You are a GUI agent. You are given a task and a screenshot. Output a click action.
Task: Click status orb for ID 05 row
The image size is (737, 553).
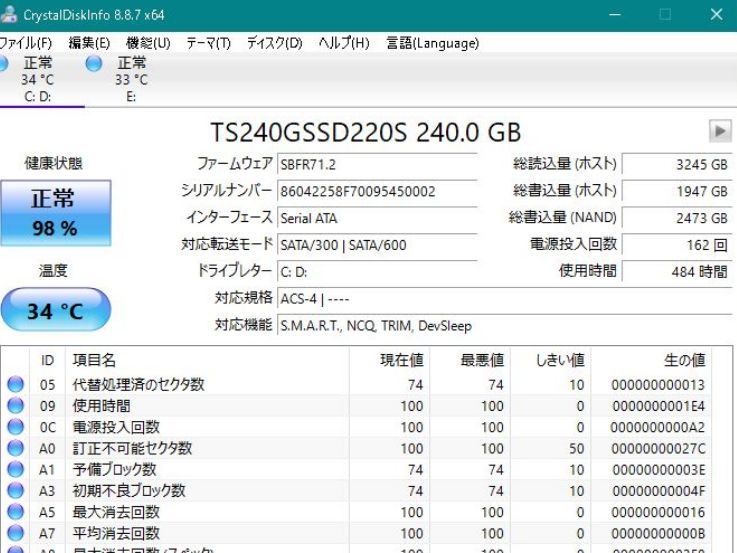pyautogui.click(x=15, y=385)
